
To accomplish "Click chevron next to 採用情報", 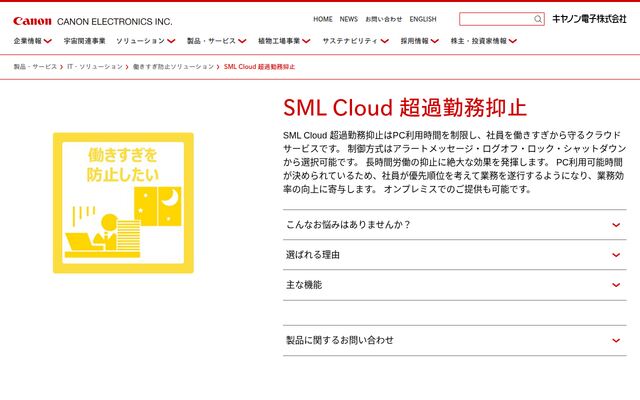I will [x=435, y=41].
